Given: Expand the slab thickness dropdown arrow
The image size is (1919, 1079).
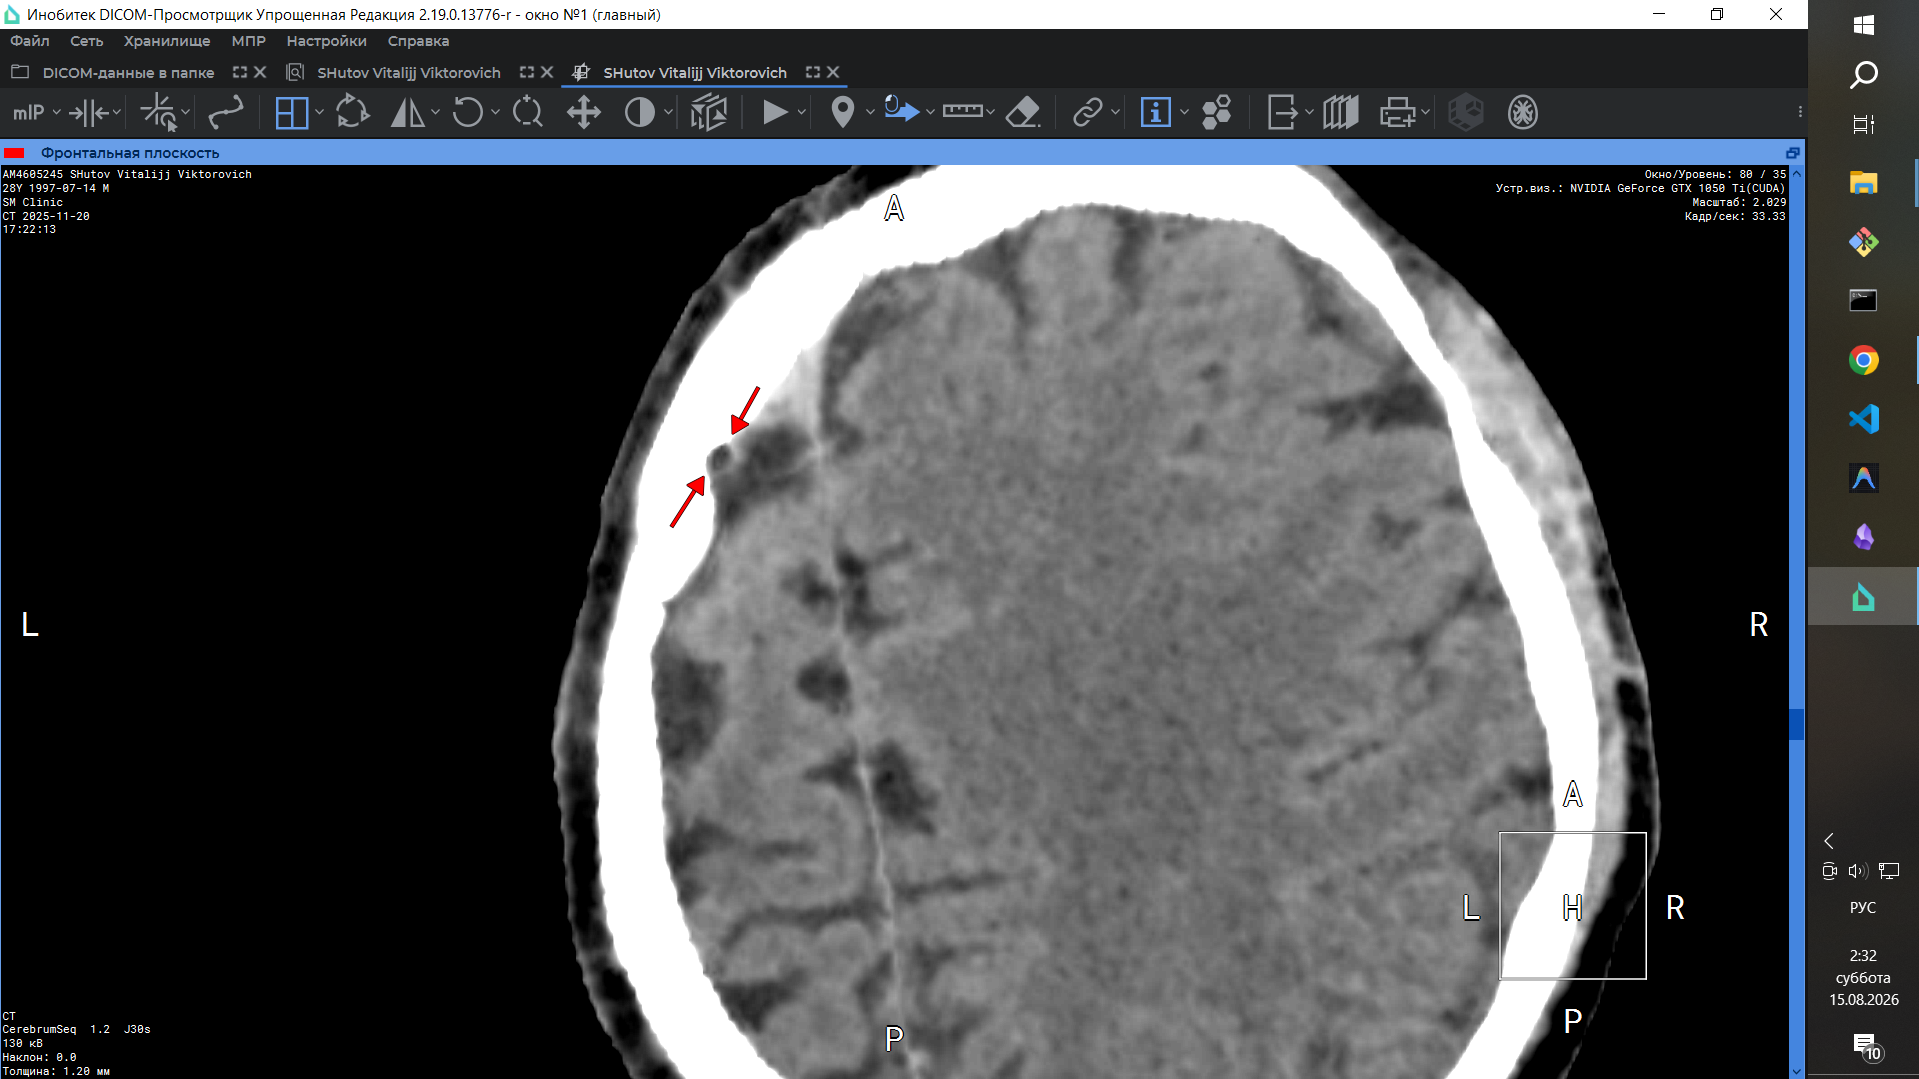Looking at the screenshot, I should tap(117, 112).
